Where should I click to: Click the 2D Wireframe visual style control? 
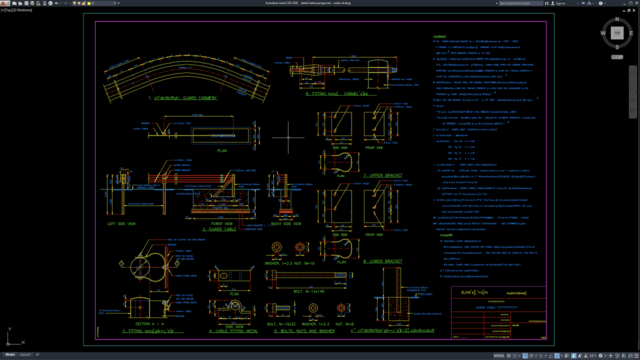click(22, 10)
